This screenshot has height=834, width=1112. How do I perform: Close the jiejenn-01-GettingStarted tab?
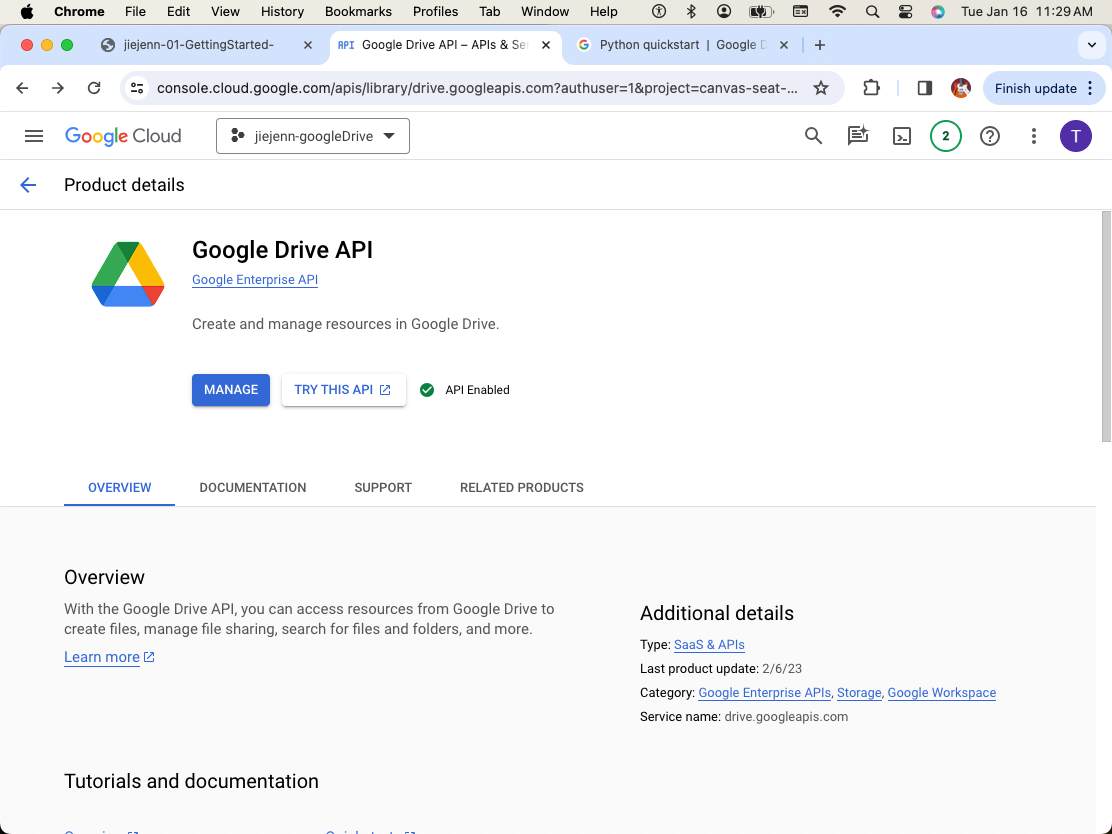pyautogui.click(x=308, y=45)
